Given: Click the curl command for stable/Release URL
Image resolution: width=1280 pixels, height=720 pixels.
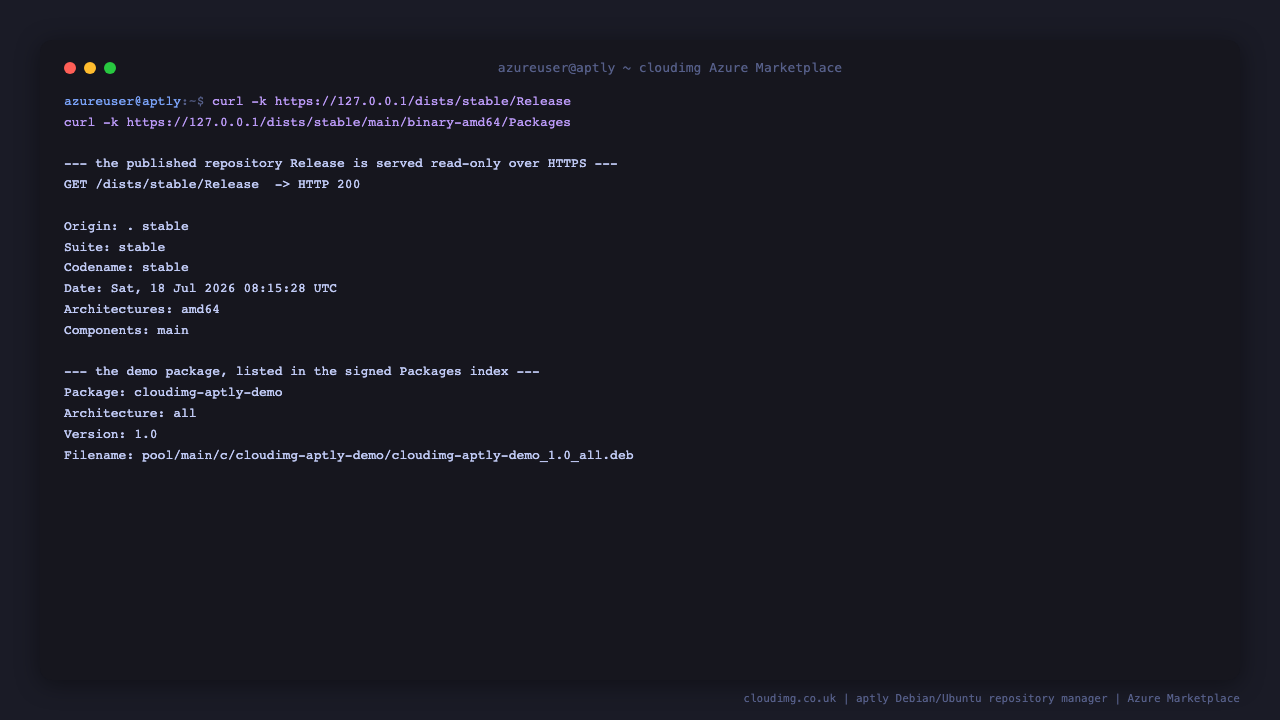Looking at the screenshot, I should pyautogui.click(x=391, y=102).
